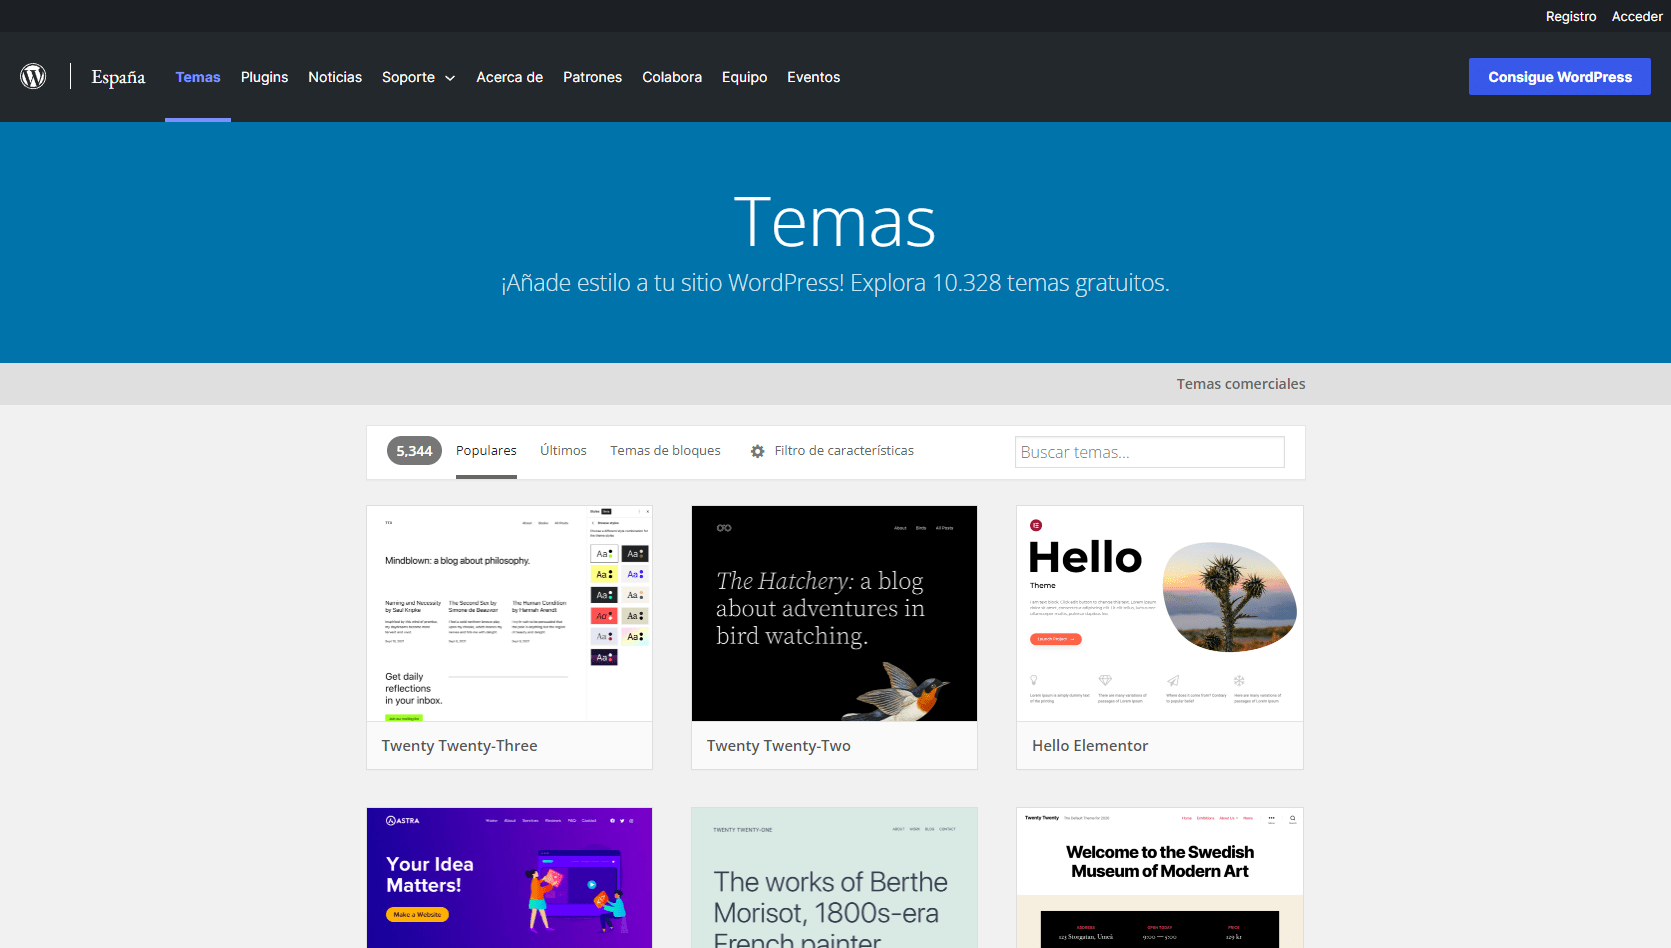This screenshot has width=1671, height=948.
Task: Go to Plugins in the navigation
Action: click(264, 77)
